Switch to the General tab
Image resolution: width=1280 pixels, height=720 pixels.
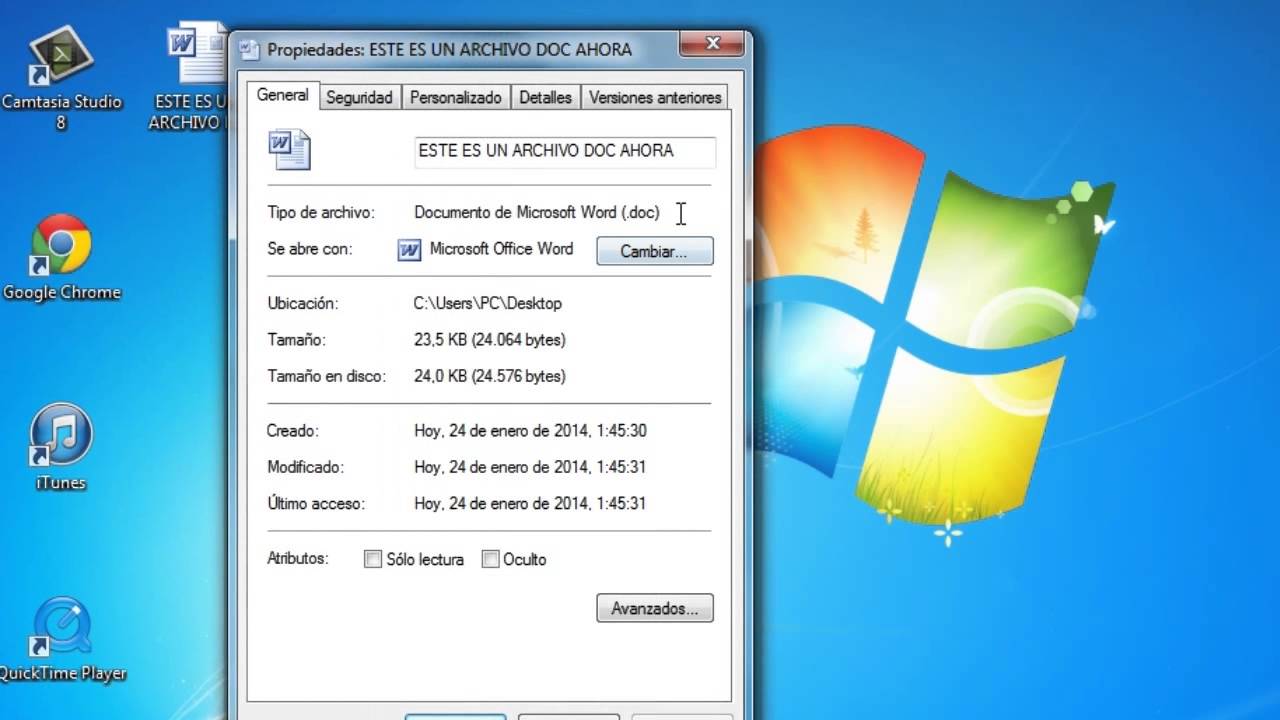pos(283,95)
